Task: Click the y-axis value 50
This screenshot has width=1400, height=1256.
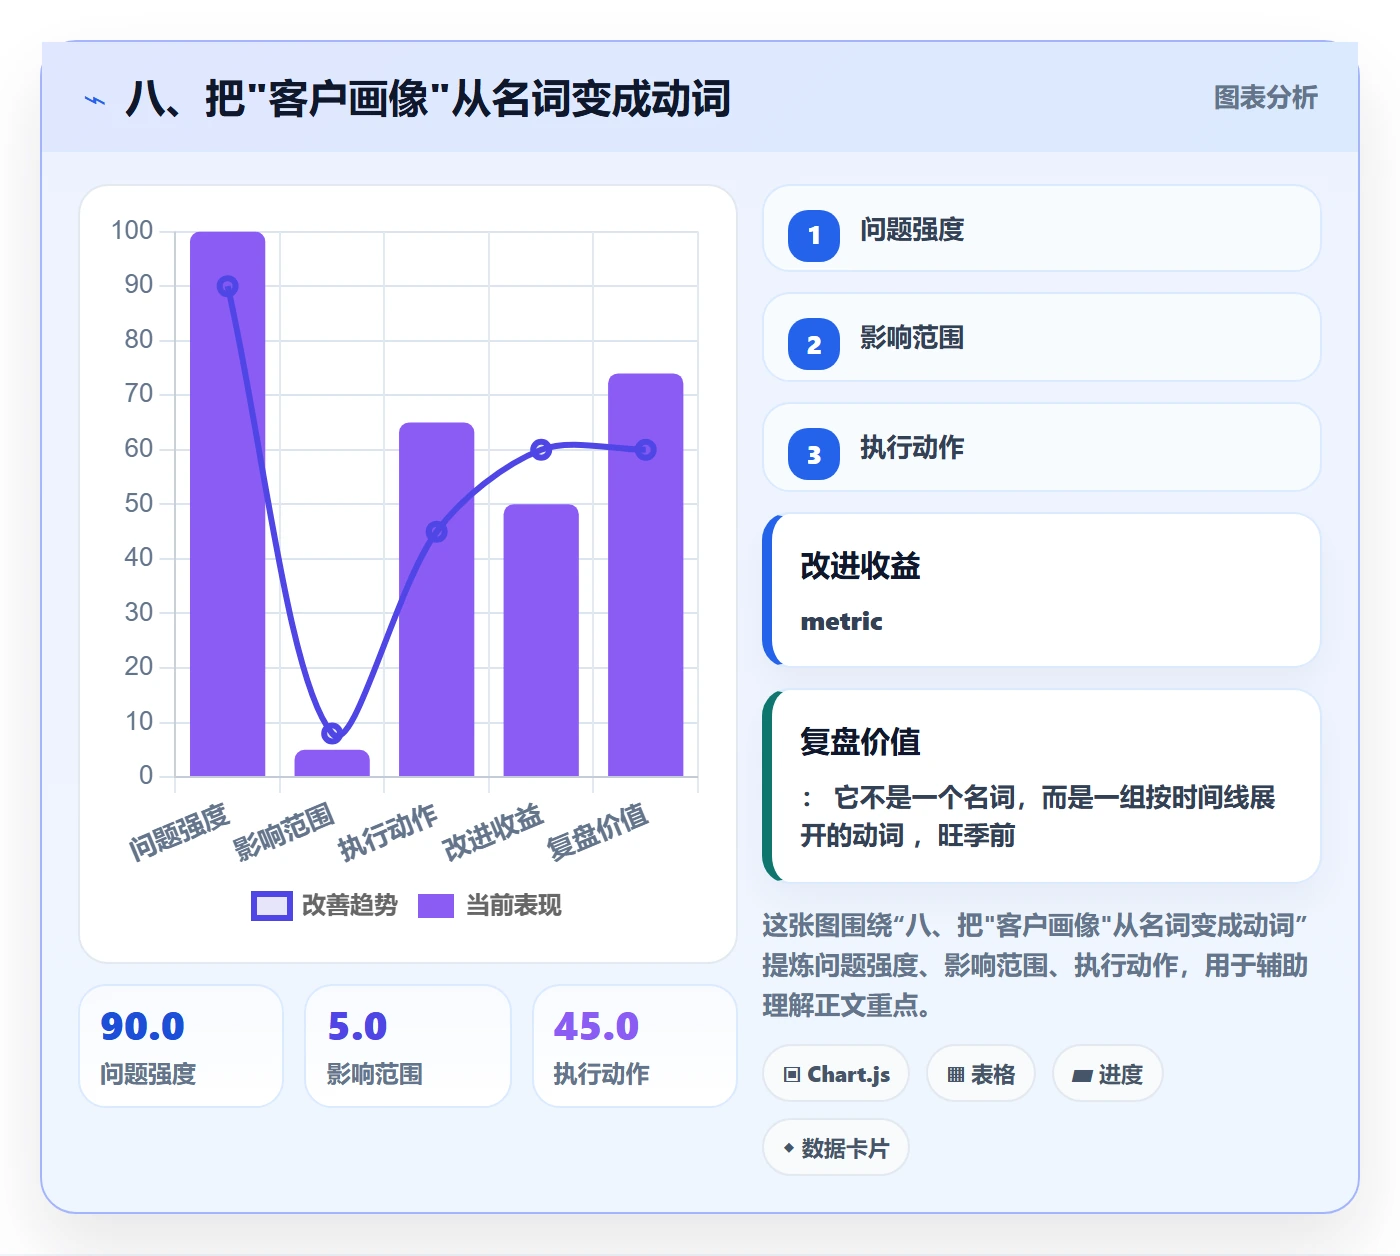Action: coord(139,503)
